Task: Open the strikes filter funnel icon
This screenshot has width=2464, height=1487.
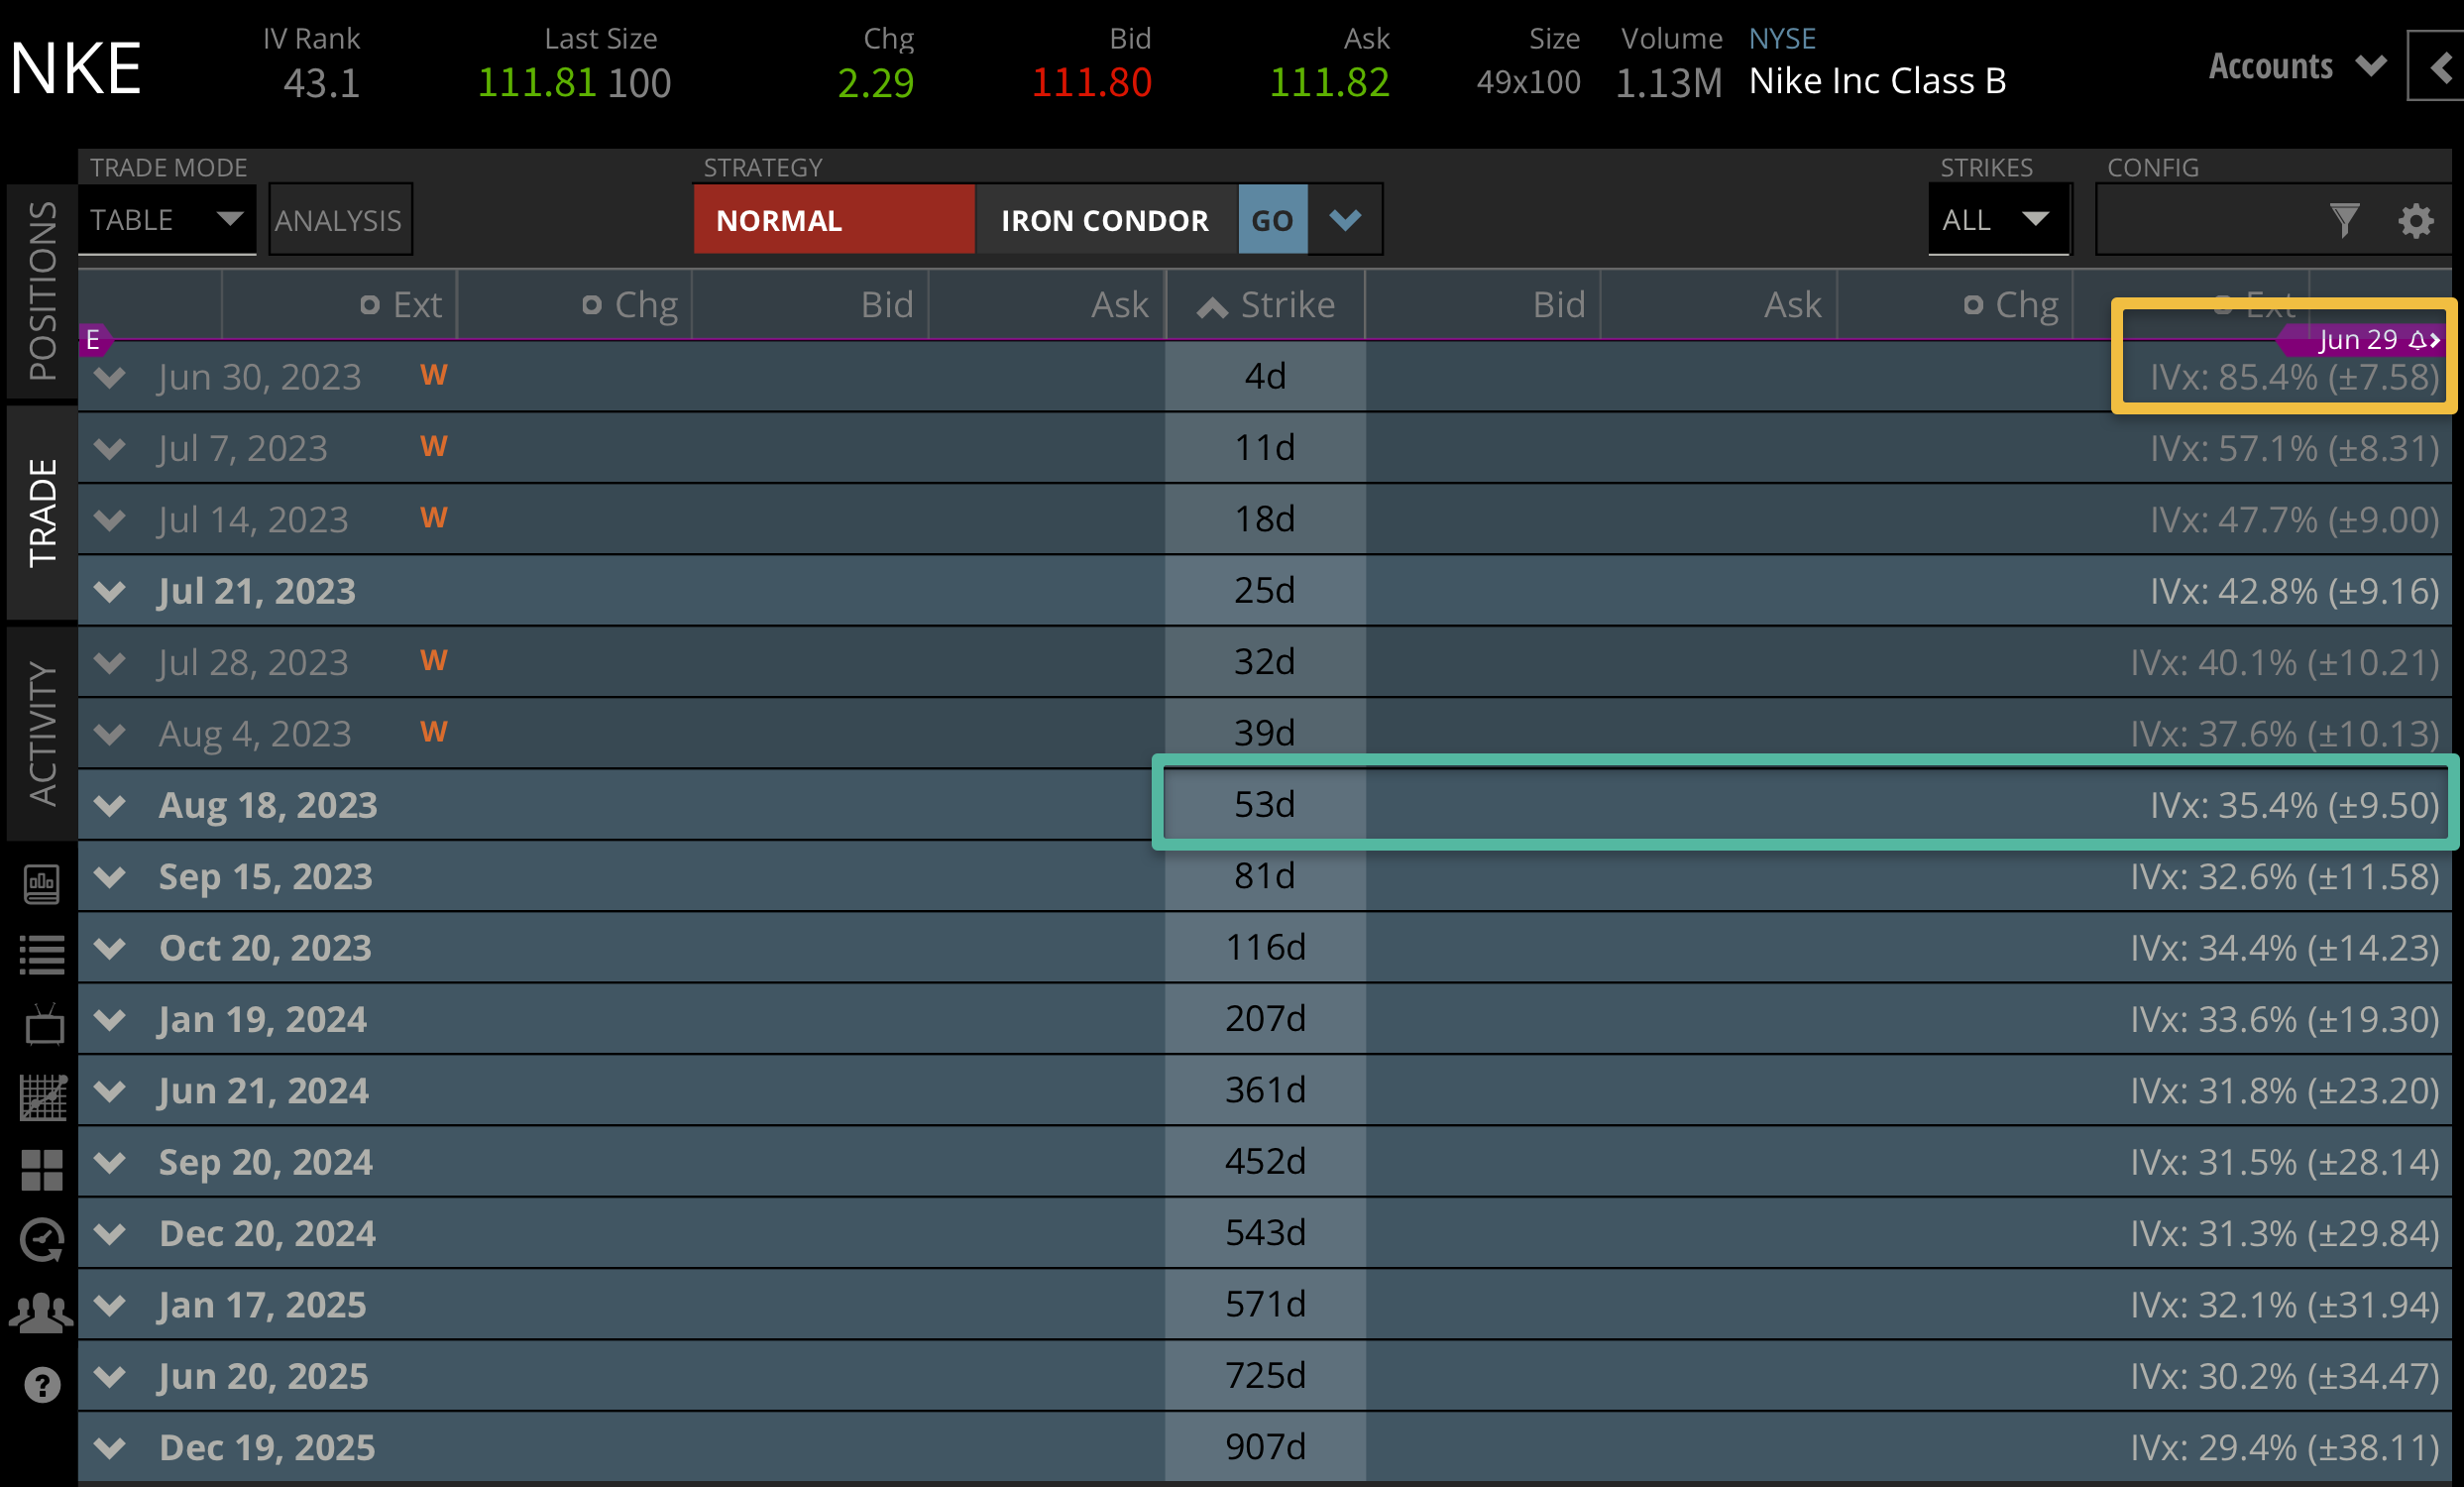Action: point(2345,220)
